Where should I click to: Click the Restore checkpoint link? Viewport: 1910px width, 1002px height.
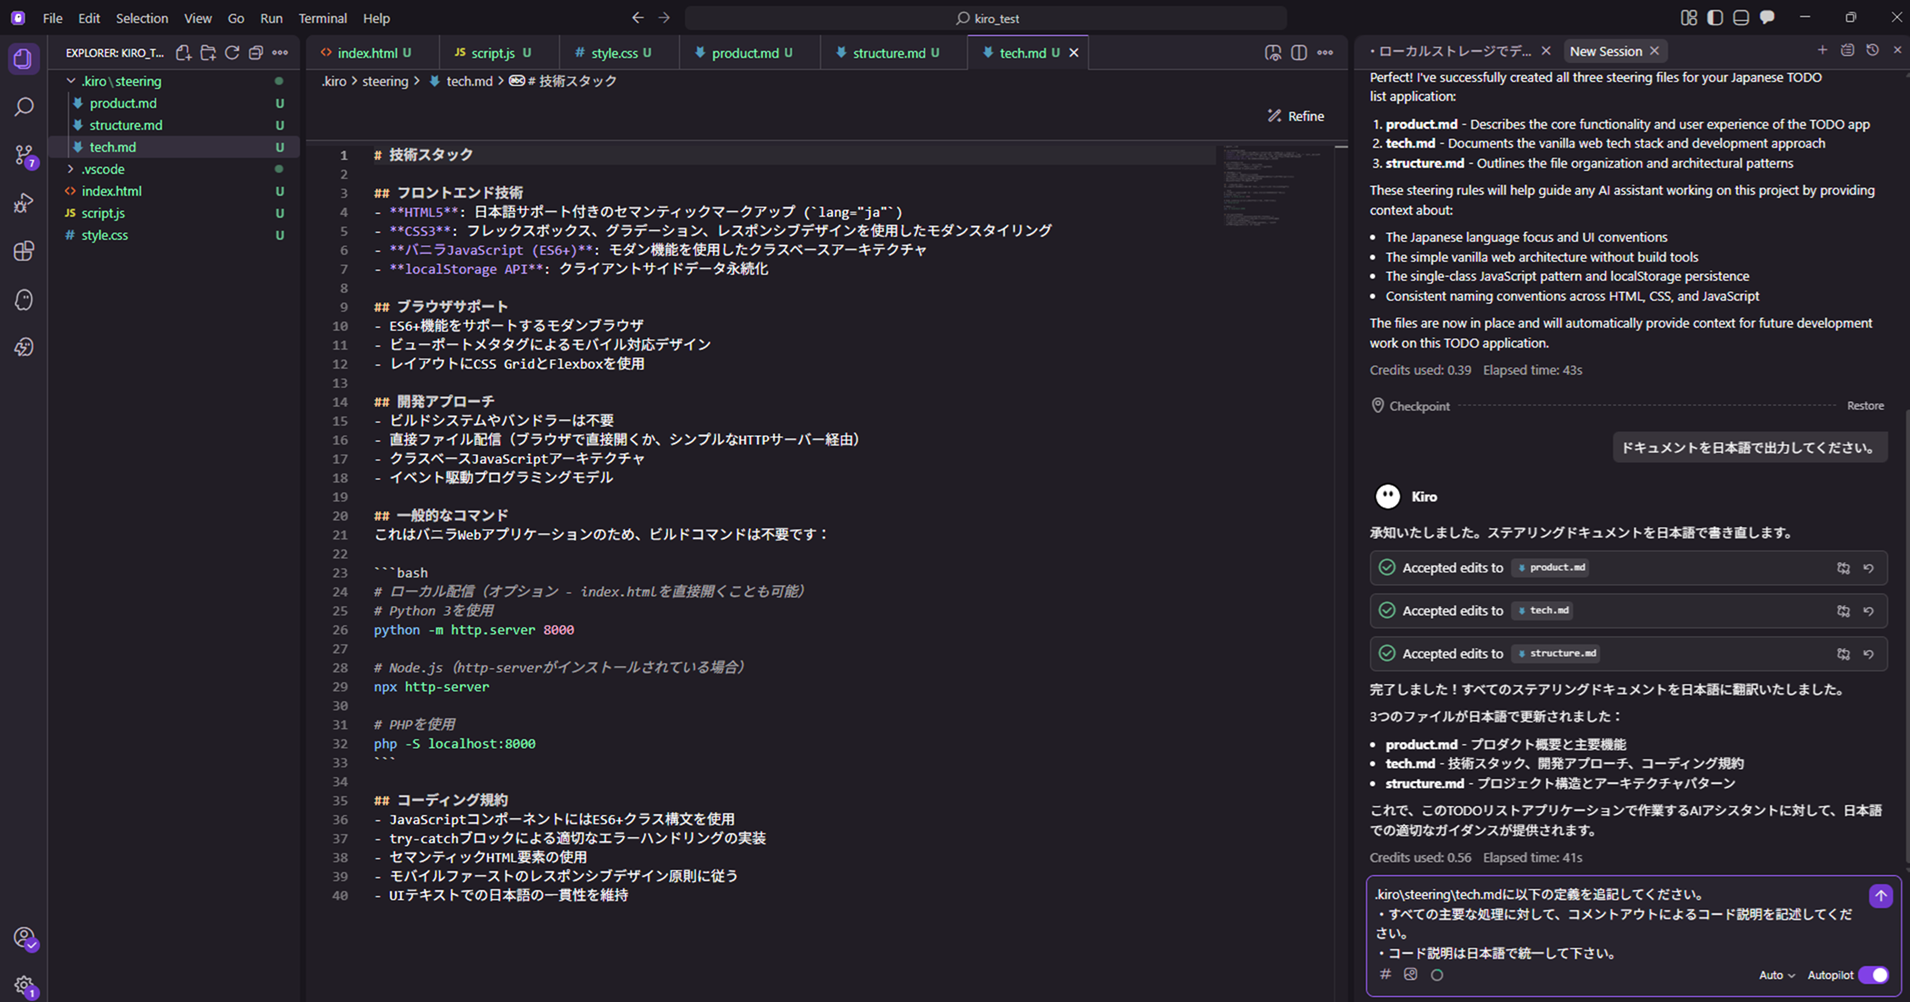(1864, 406)
